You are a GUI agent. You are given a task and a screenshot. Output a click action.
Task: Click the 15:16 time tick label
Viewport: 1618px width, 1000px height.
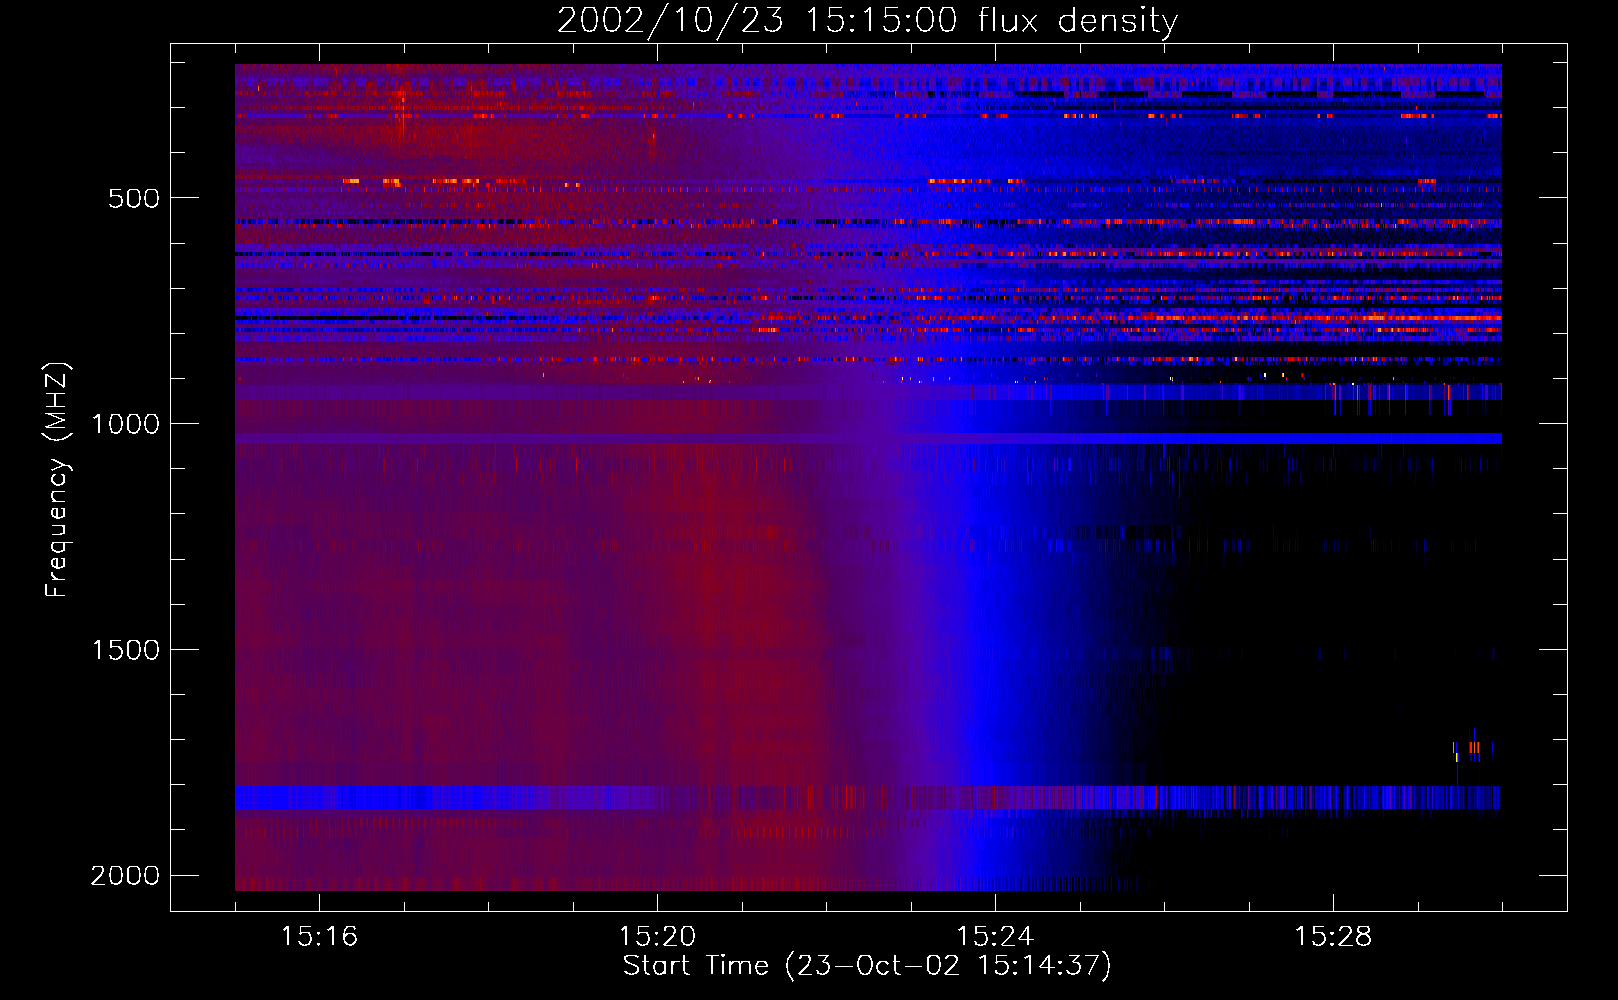(319, 937)
